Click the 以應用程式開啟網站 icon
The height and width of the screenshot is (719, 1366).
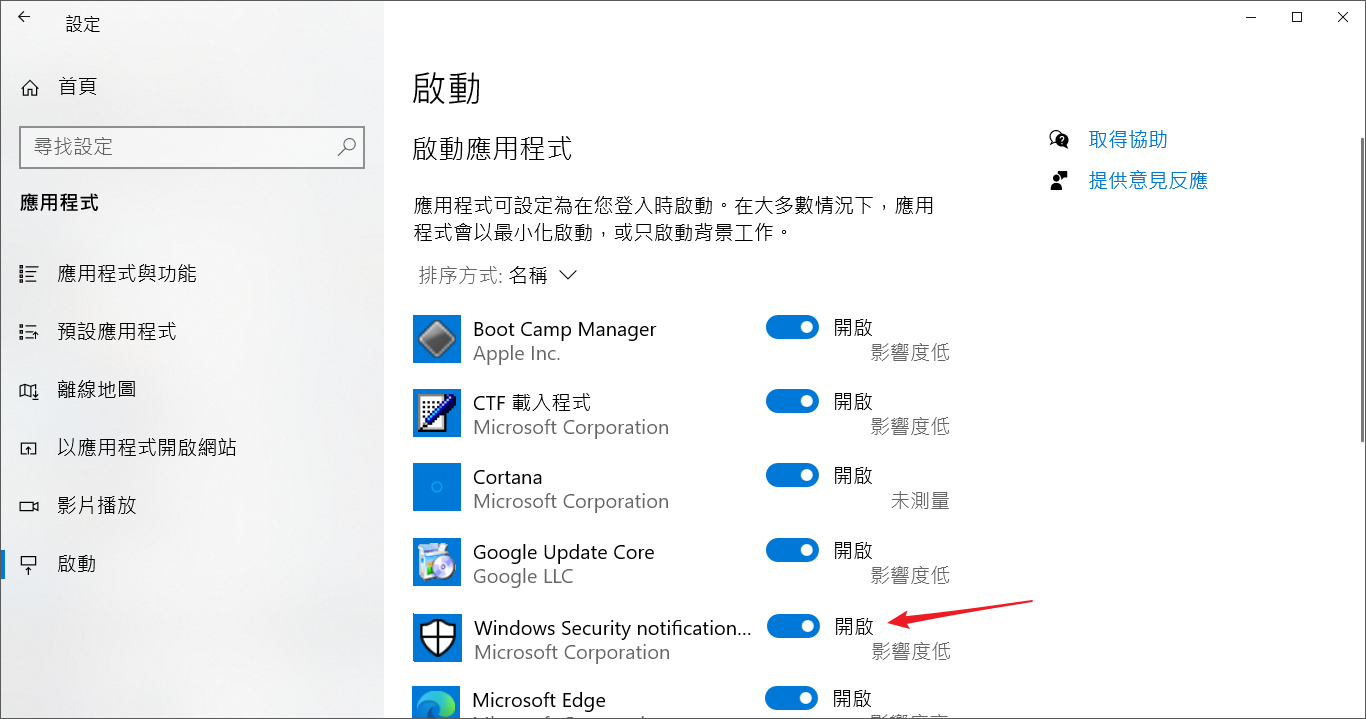[x=30, y=448]
